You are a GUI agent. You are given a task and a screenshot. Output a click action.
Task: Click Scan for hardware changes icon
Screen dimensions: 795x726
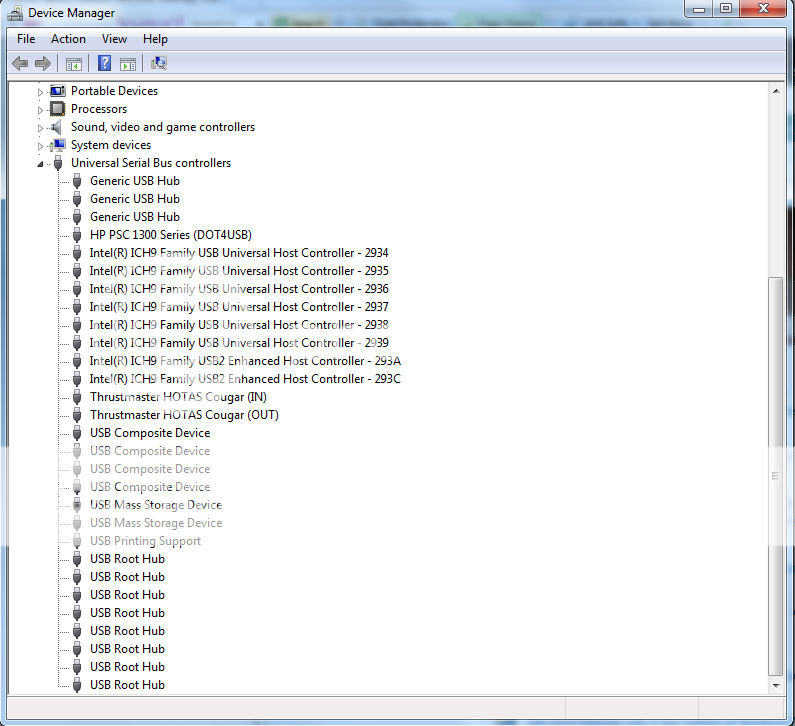(x=159, y=64)
